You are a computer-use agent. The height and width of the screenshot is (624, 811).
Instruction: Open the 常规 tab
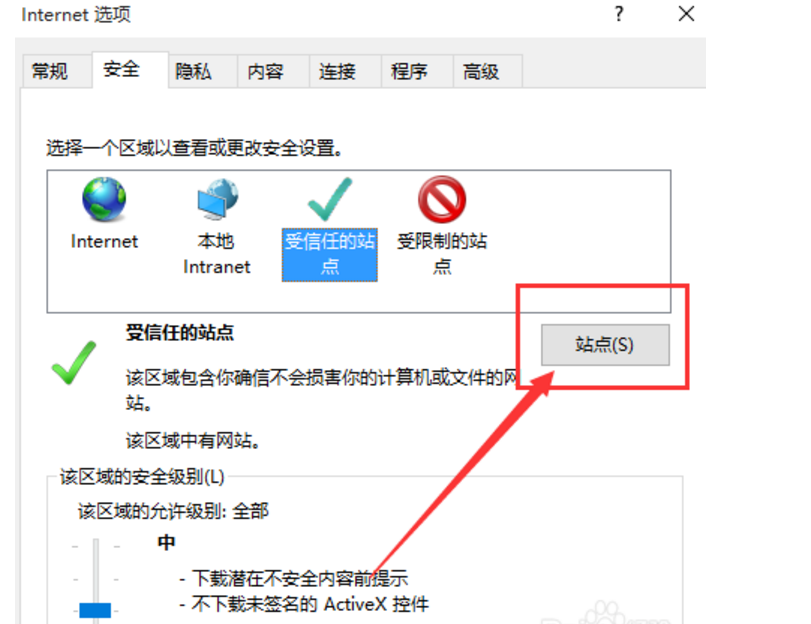(x=50, y=71)
